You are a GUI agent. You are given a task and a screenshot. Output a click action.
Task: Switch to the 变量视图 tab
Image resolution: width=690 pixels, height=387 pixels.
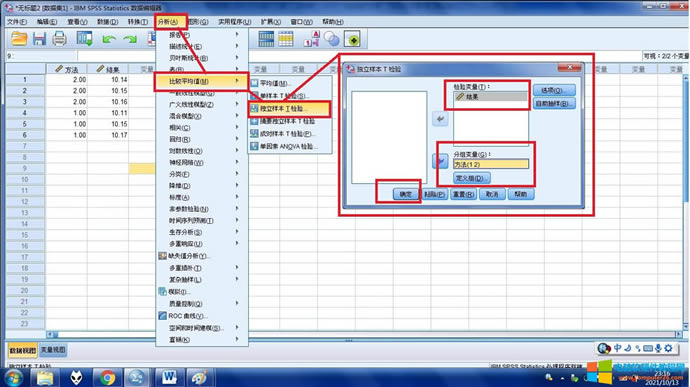point(53,350)
